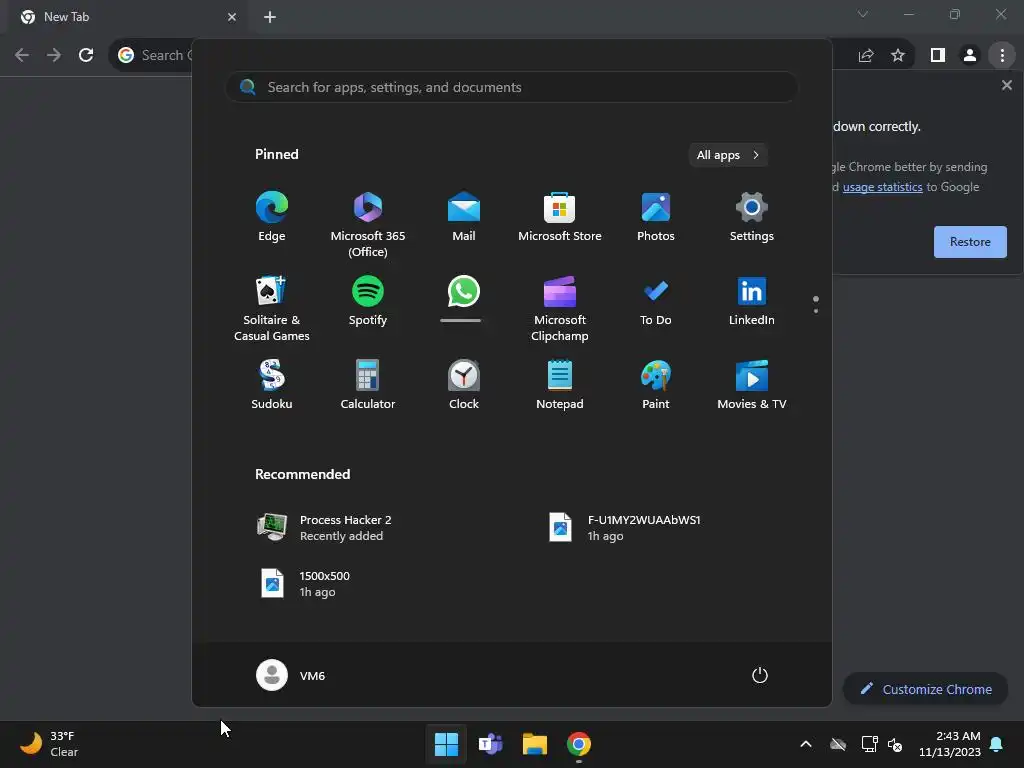
Task: Click the OneDrive cloud tray icon
Action: point(838,744)
